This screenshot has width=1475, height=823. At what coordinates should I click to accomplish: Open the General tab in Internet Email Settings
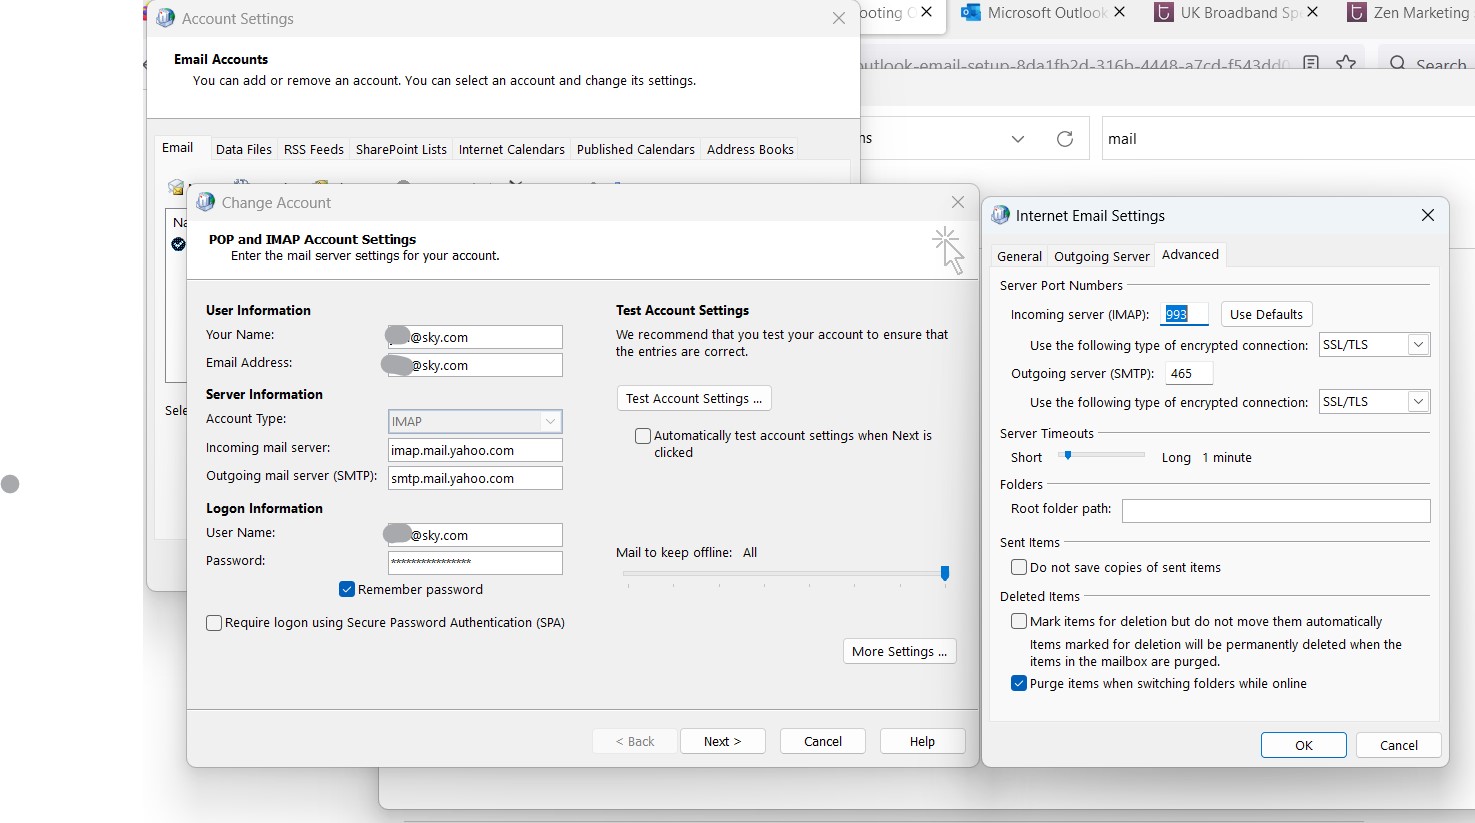(x=1019, y=256)
